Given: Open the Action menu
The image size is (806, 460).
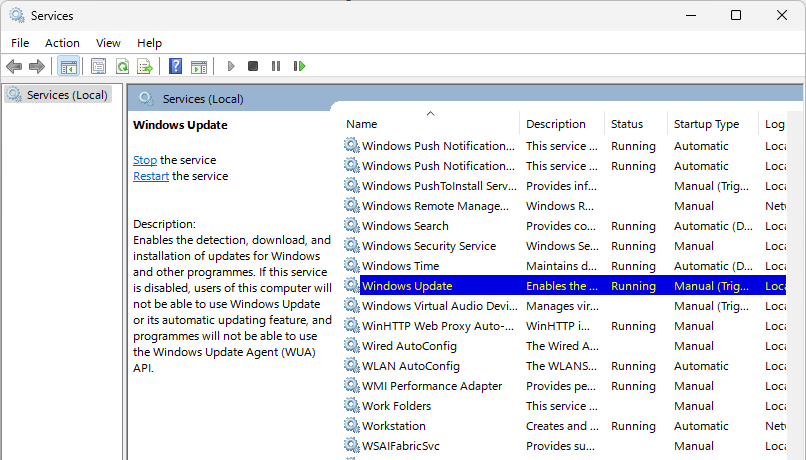Looking at the screenshot, I should pyautogui.click(x=62, y=43).
